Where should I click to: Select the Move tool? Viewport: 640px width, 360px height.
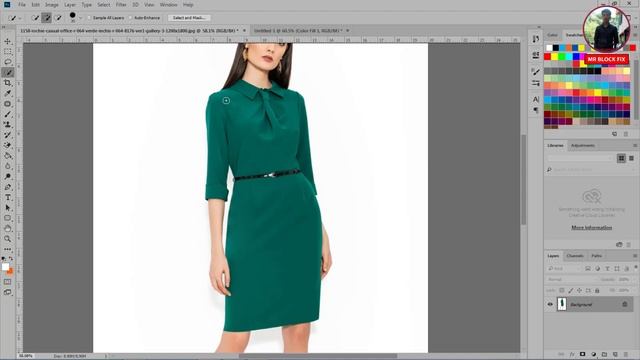tap(8, 41)
